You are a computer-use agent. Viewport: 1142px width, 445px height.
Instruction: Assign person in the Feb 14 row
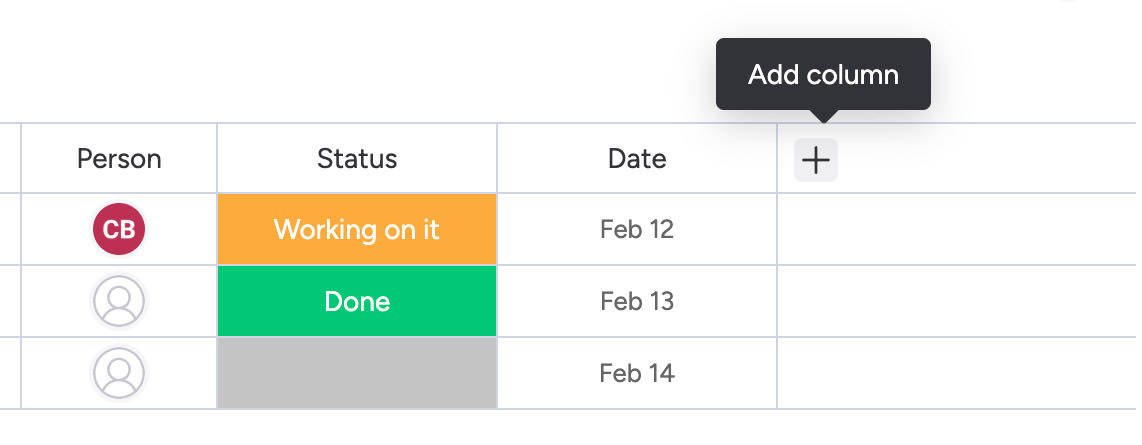tap(119, 373)
